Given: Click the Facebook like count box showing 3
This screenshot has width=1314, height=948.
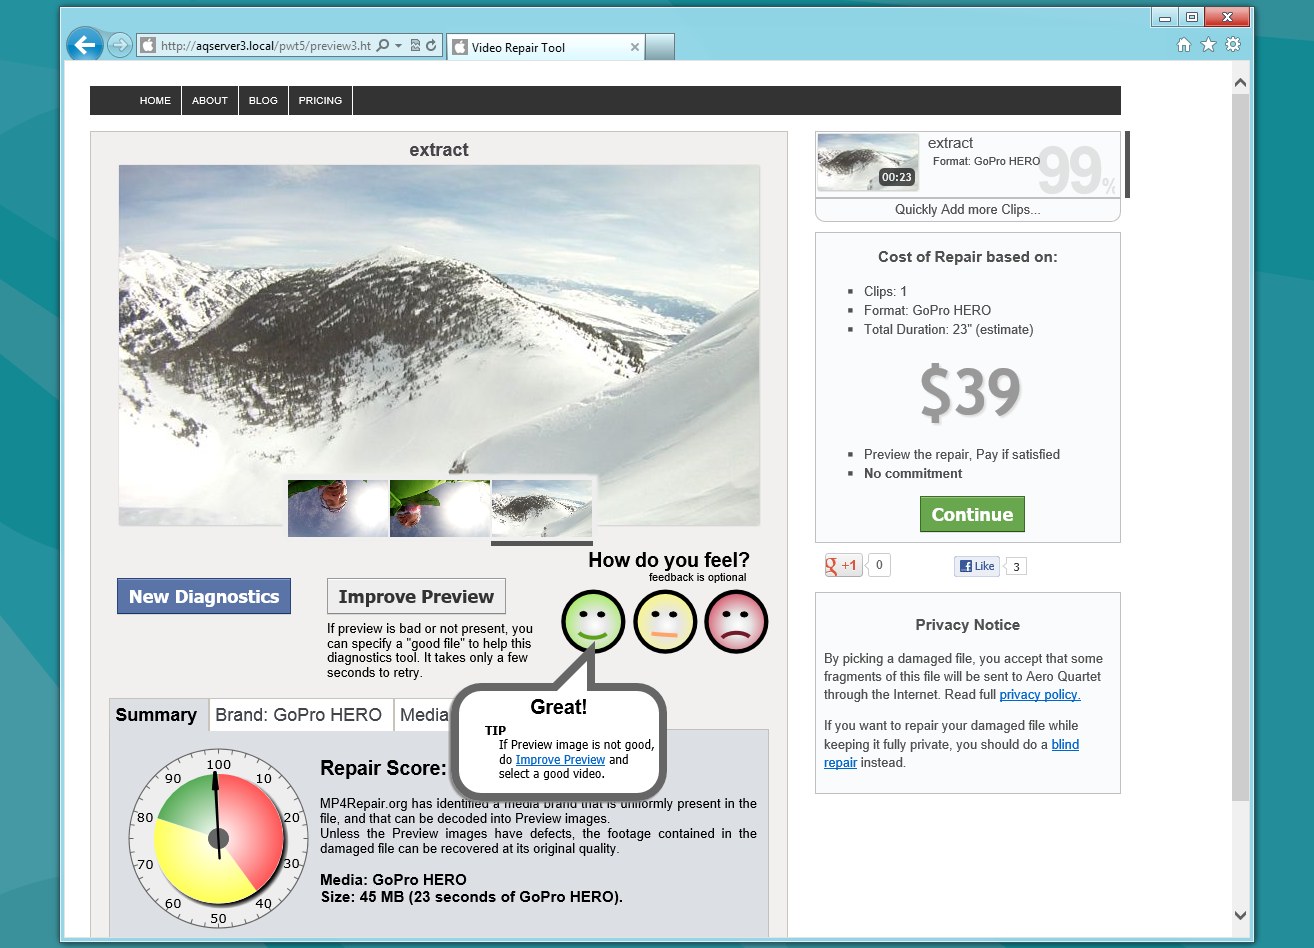Looking at the screenshot, I should point(1016,567).
